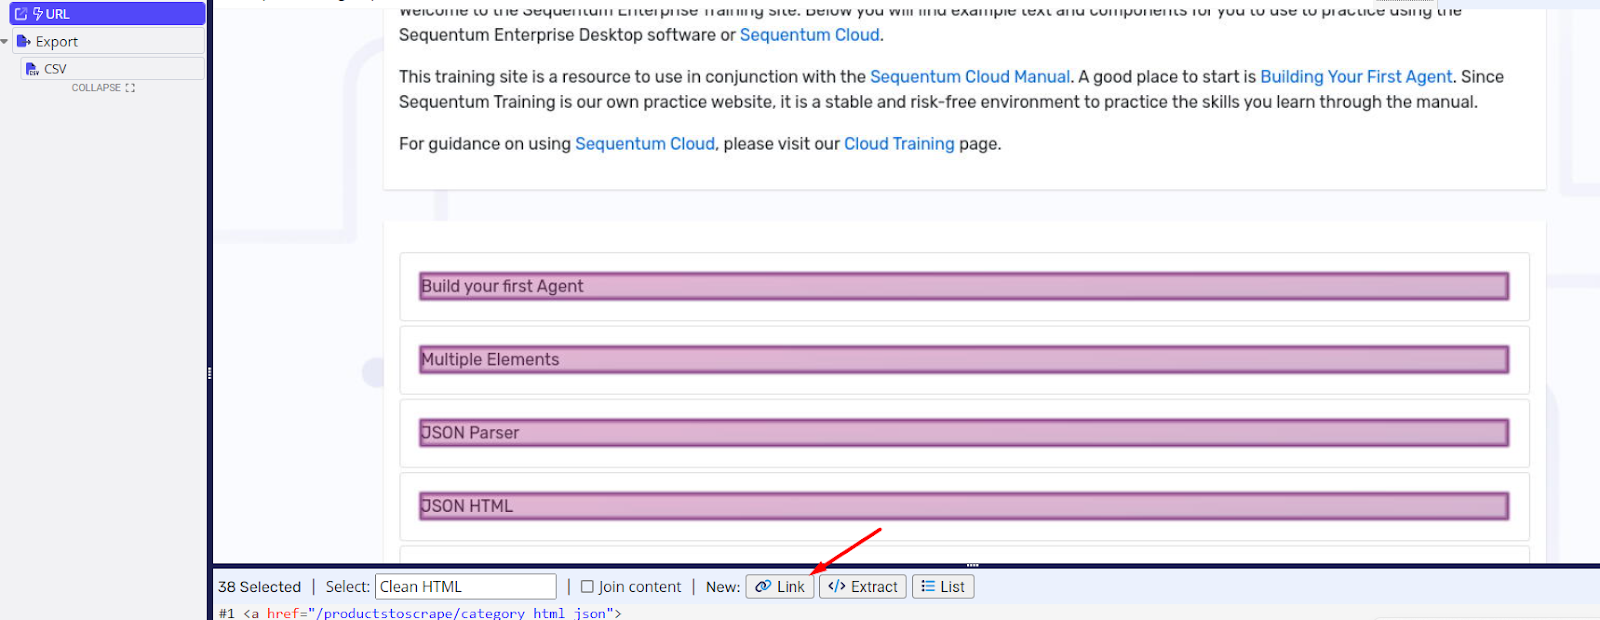Click the JSON HTML item
This screenshot has width=1600, height=620.
[964, 506]
